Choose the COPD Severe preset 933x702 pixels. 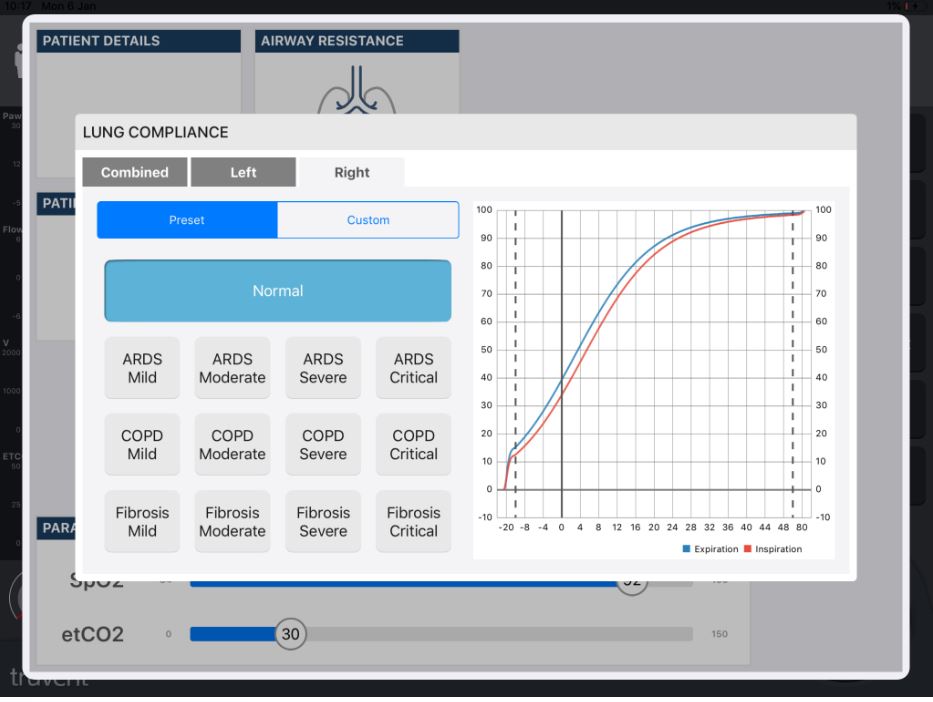323,444
